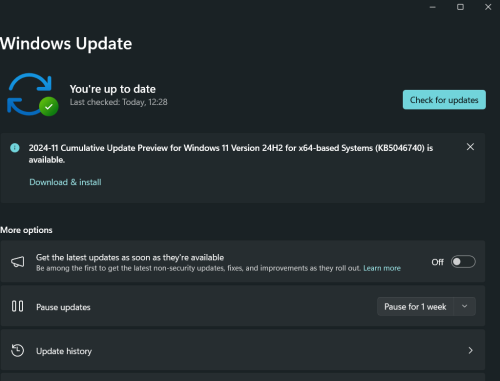Click the Download & install link

point(65,182)
